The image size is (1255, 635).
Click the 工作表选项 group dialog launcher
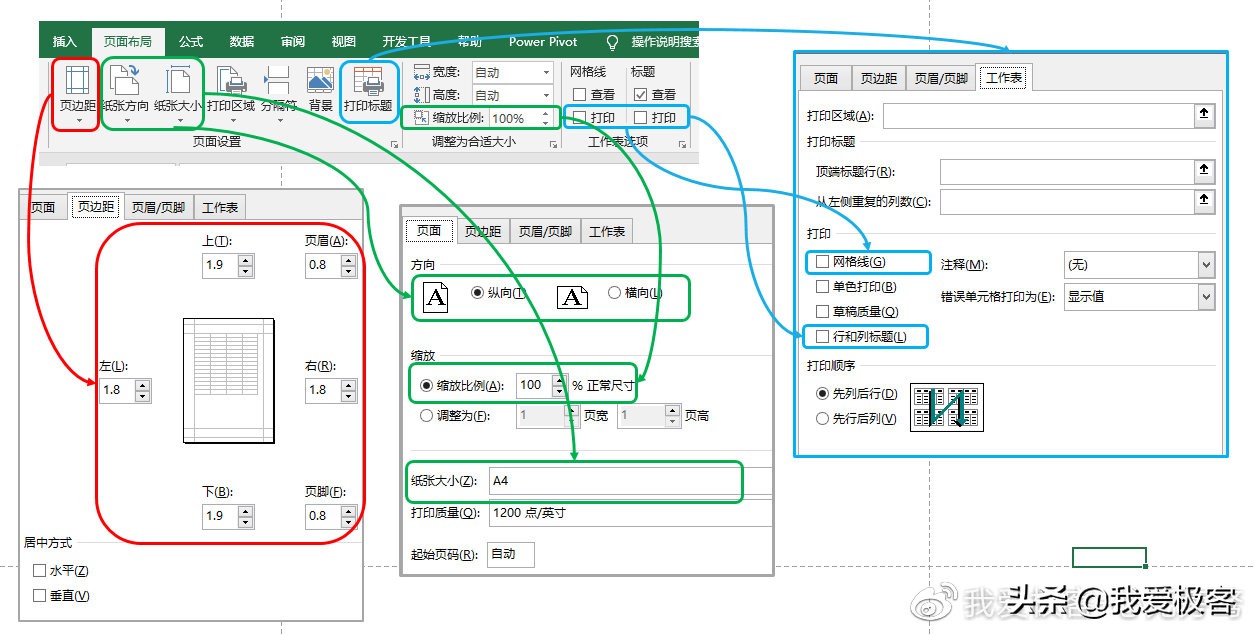click(680, 147)
